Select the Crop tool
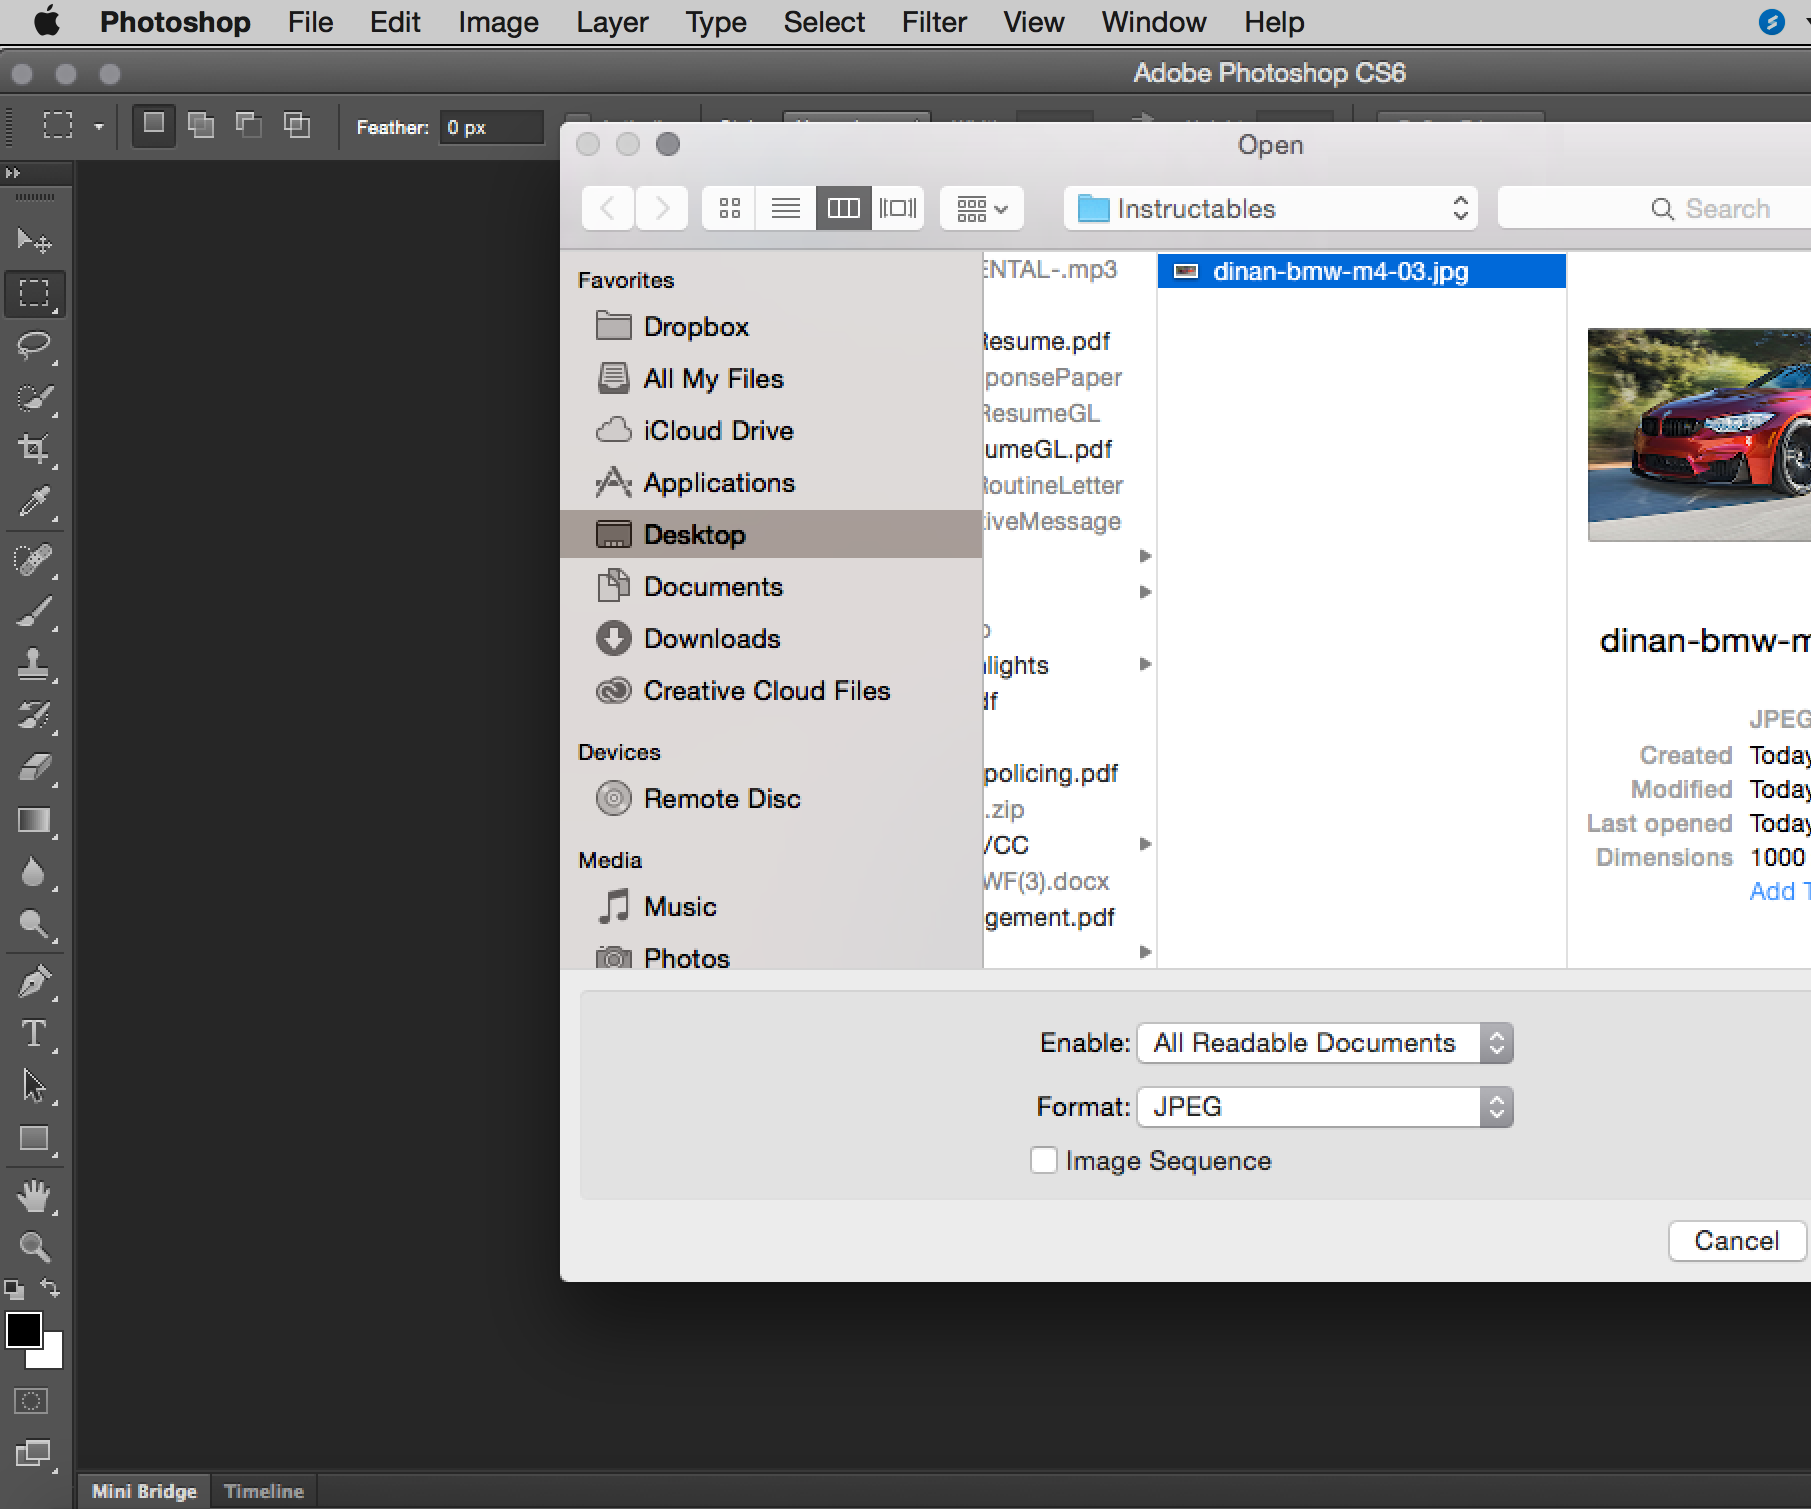This screenshot has height=1509, width=1811. [x=35, y=448]
